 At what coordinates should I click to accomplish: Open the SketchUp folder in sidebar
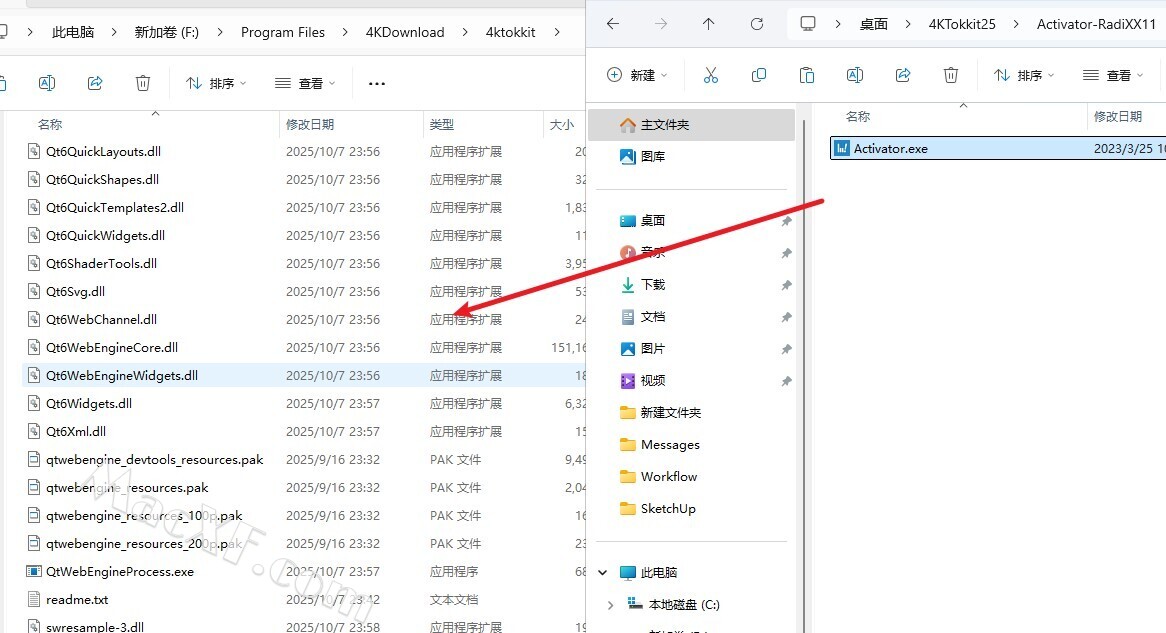pyautogui.click(x=667, y=509)
